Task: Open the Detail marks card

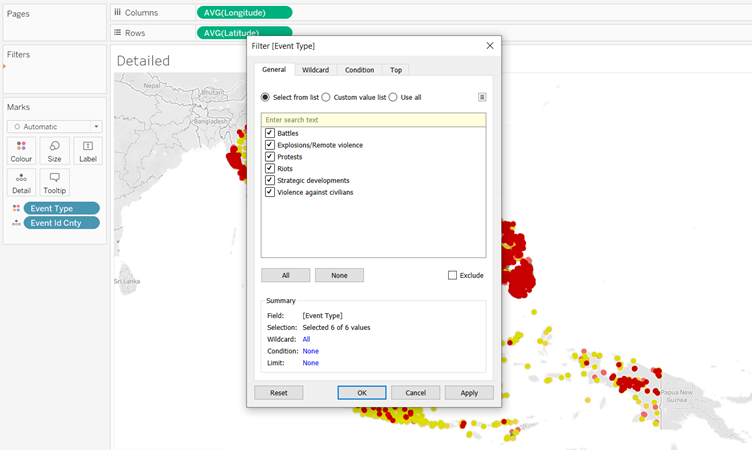Action: [21, 182]
